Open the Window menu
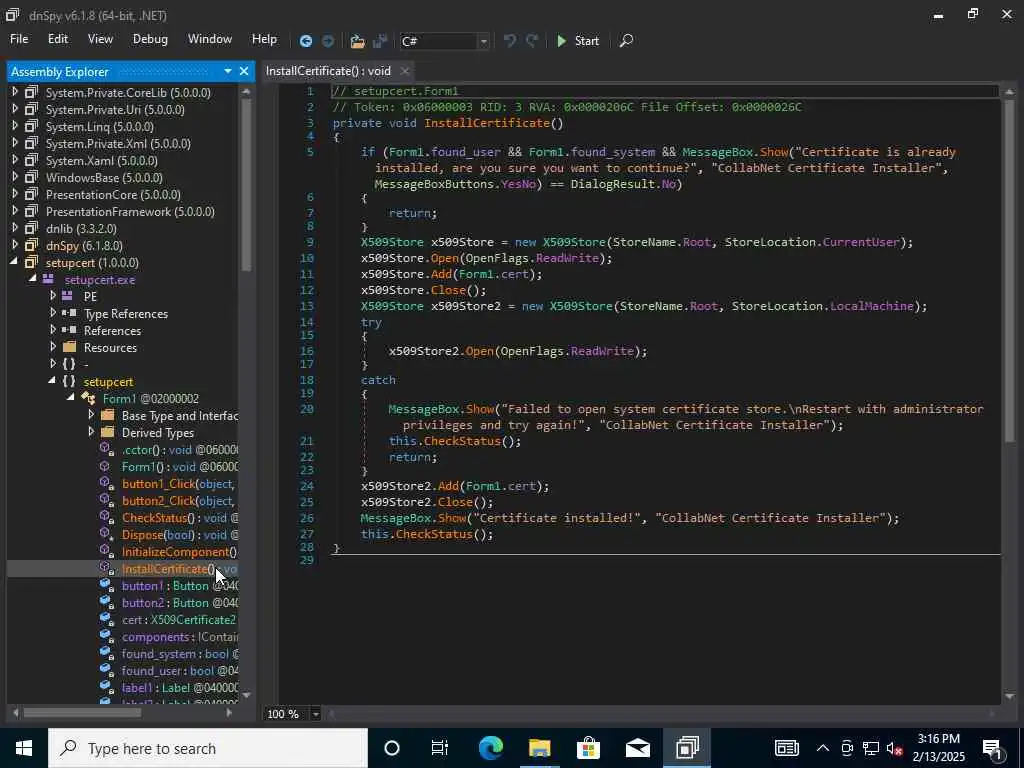Screen dimensions: 1024x768 coord(210,39)
